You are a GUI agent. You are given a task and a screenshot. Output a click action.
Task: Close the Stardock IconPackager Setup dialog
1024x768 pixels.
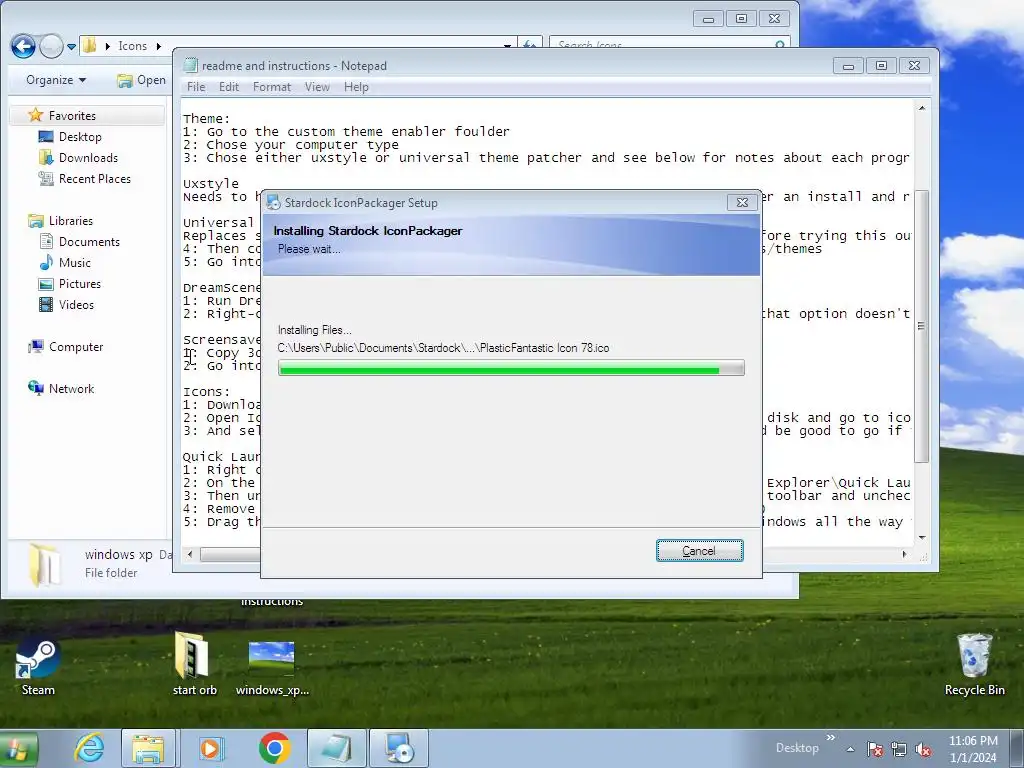742,202
